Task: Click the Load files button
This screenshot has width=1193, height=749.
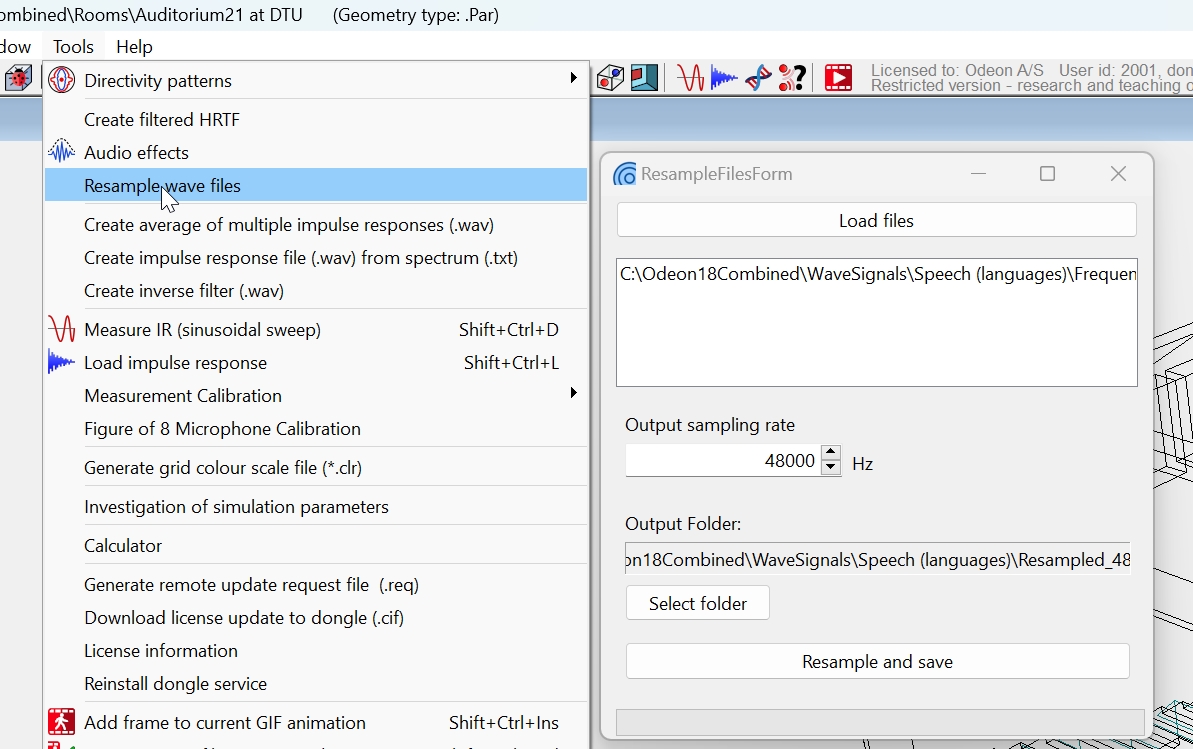Action: pyautogui.click(x=876, y=221)
